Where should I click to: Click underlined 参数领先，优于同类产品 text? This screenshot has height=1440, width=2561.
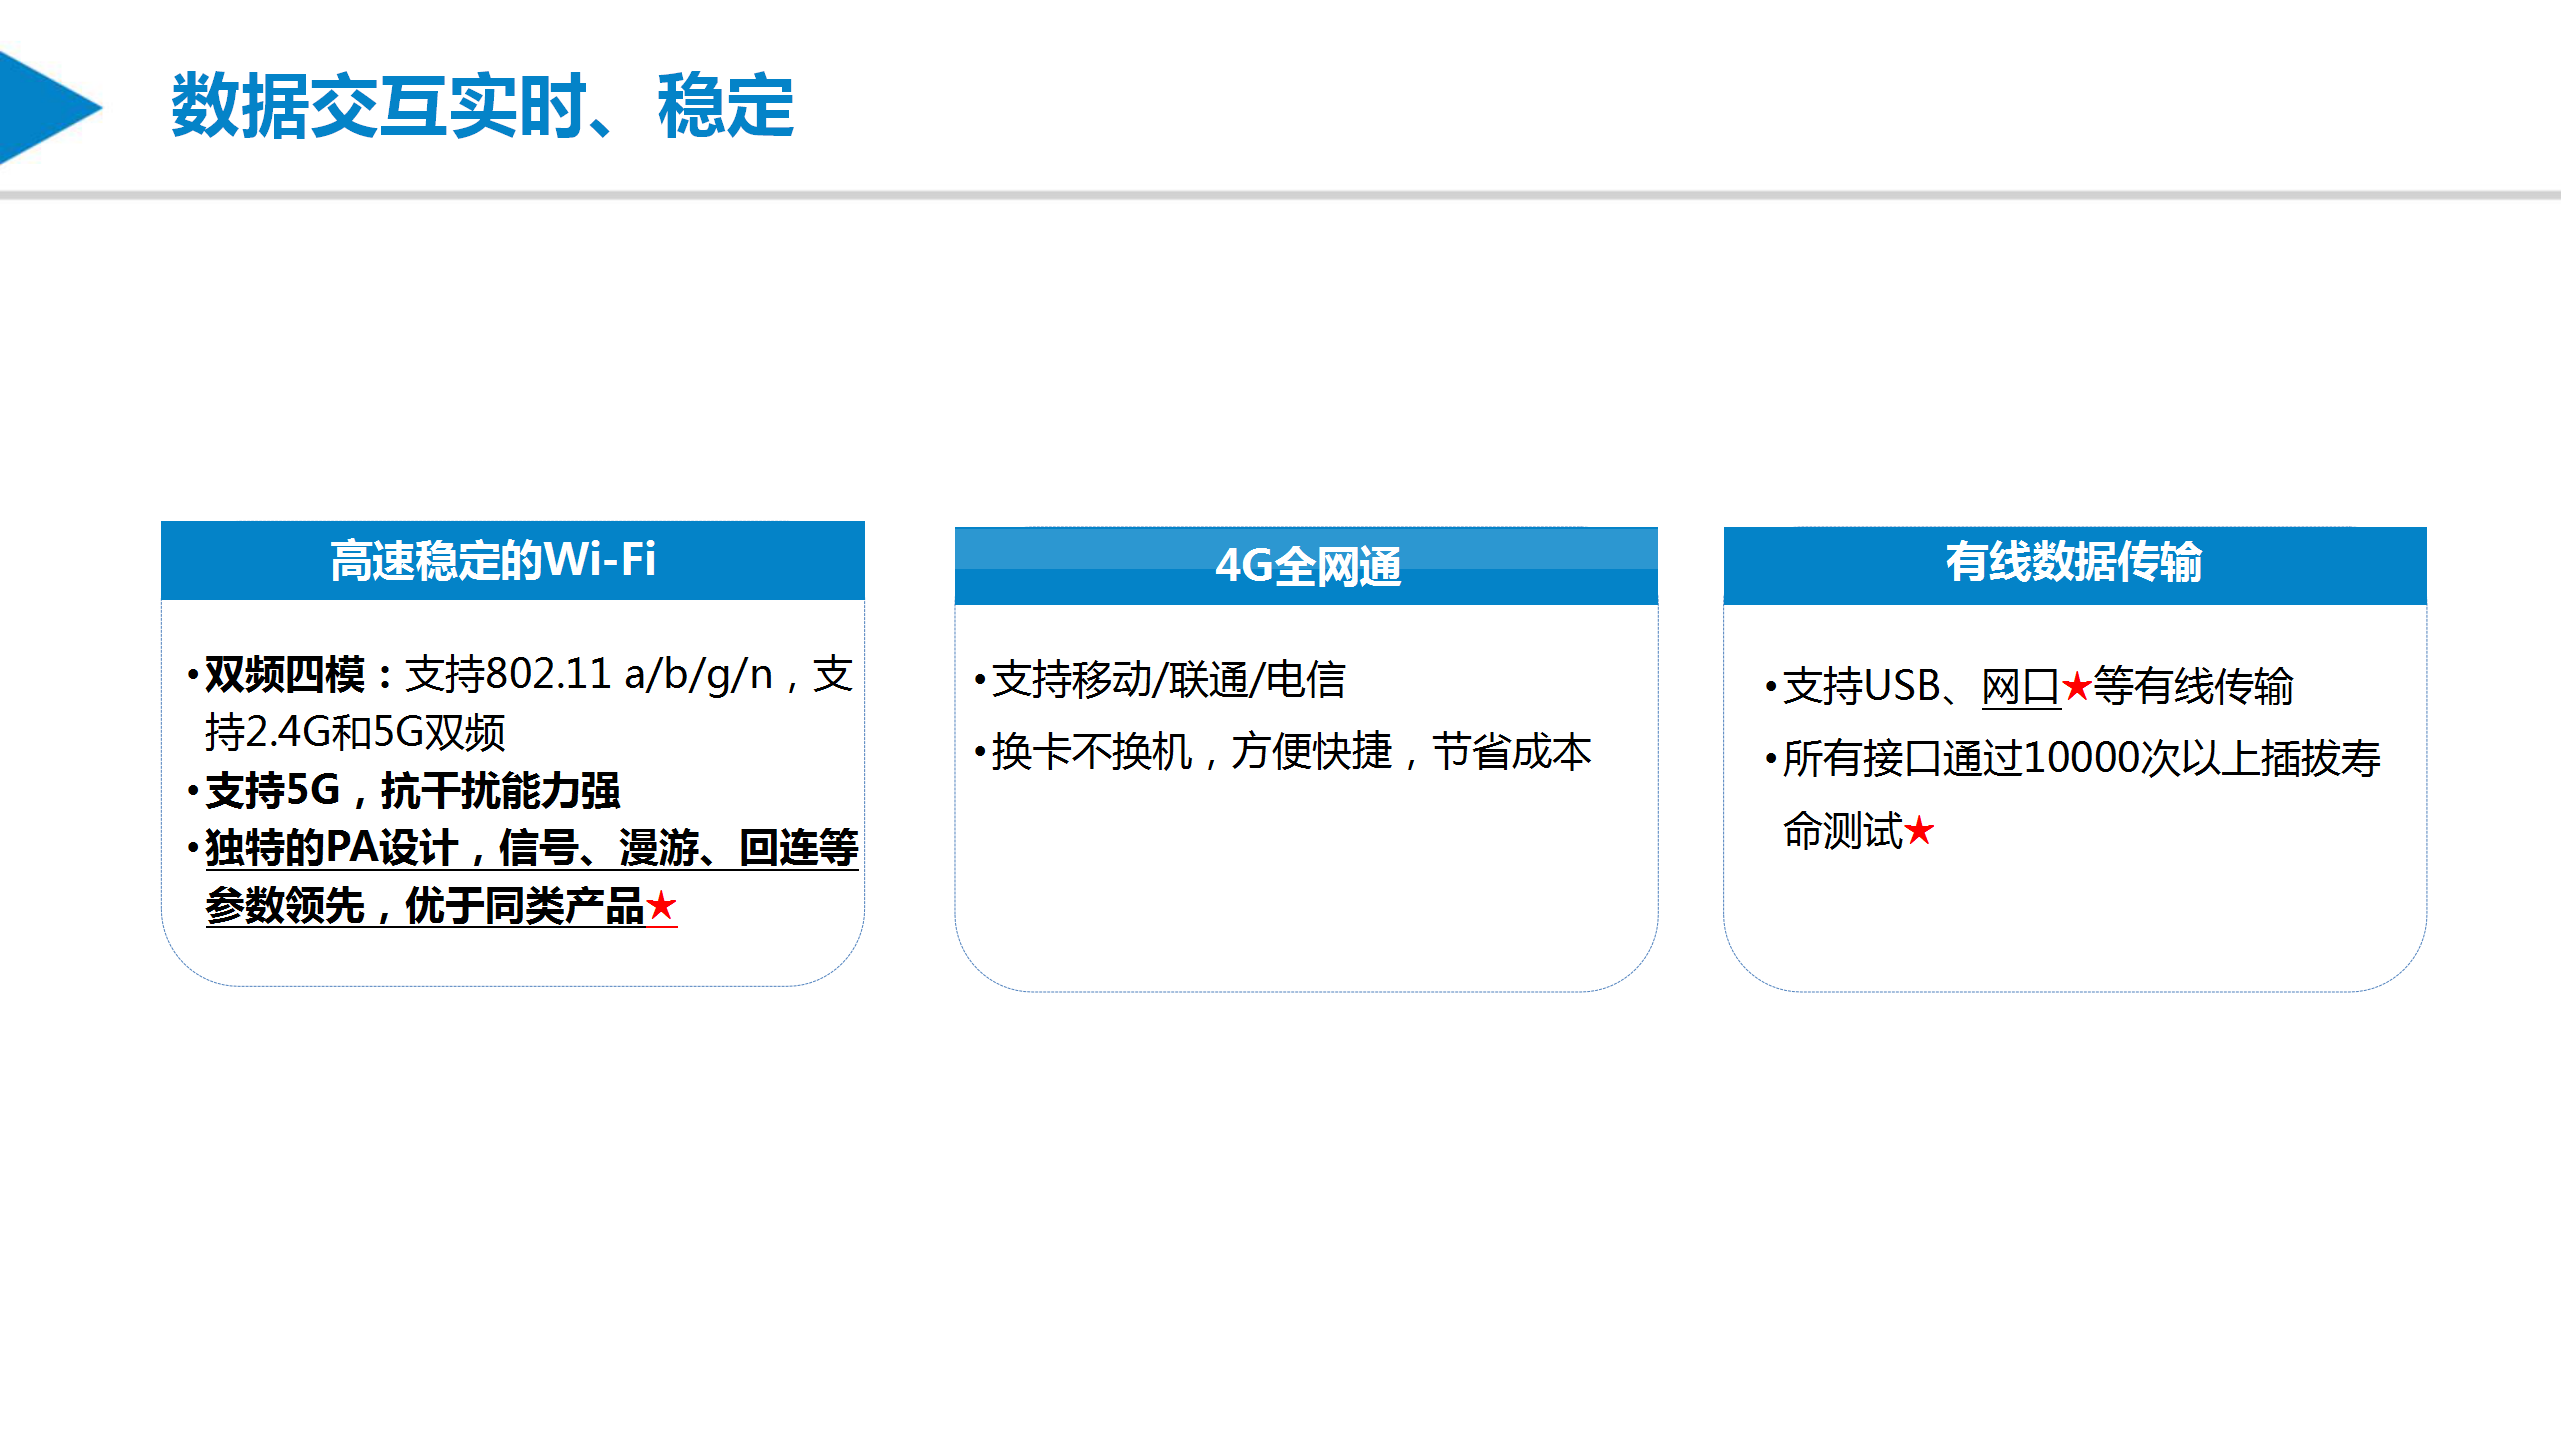[425, 907]
